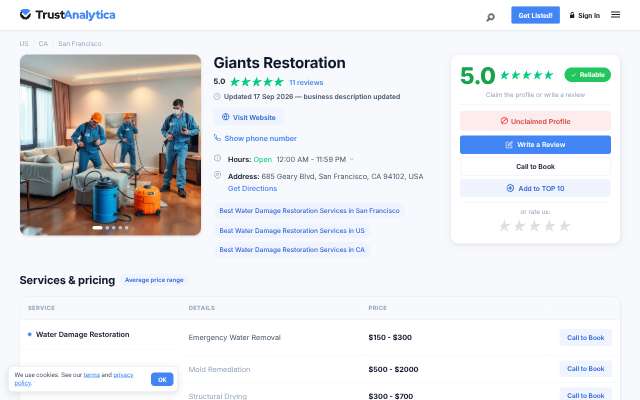Open the terms link in cookie notice
640x400 pixels.
coord(91,375)
